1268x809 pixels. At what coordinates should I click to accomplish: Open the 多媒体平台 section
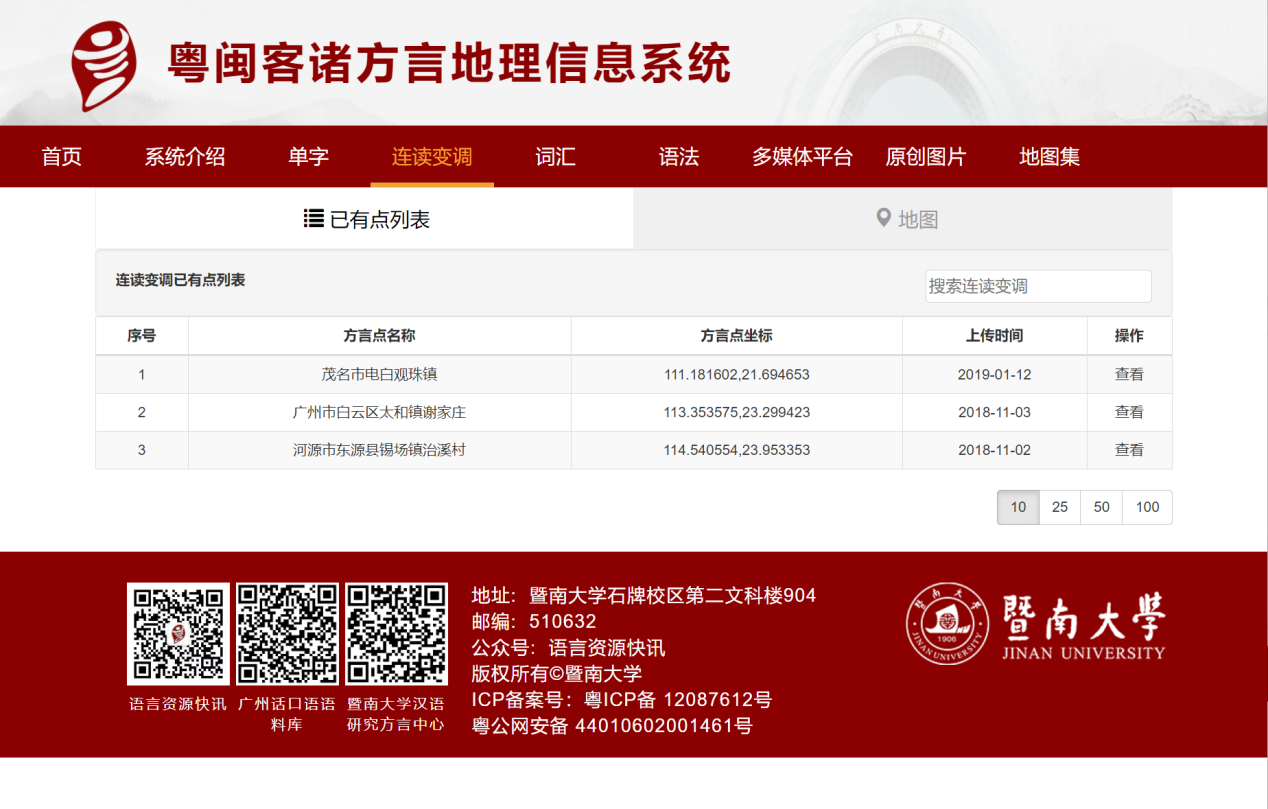(x=802, y=157)
